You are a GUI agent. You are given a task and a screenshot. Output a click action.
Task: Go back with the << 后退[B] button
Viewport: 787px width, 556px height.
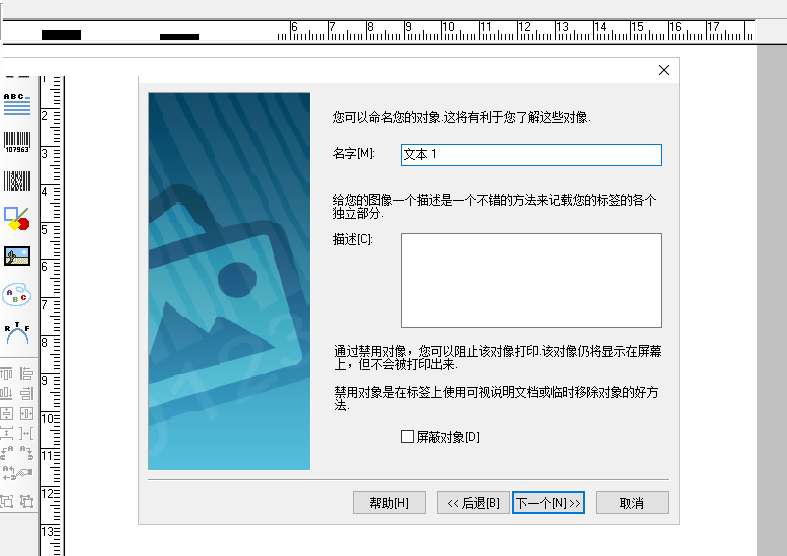coord(473,503)
